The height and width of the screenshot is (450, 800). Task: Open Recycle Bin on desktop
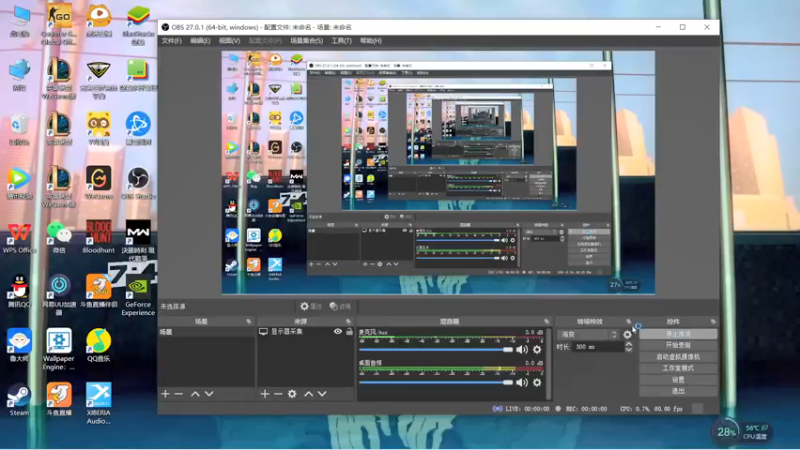click(x=19, y=129)
